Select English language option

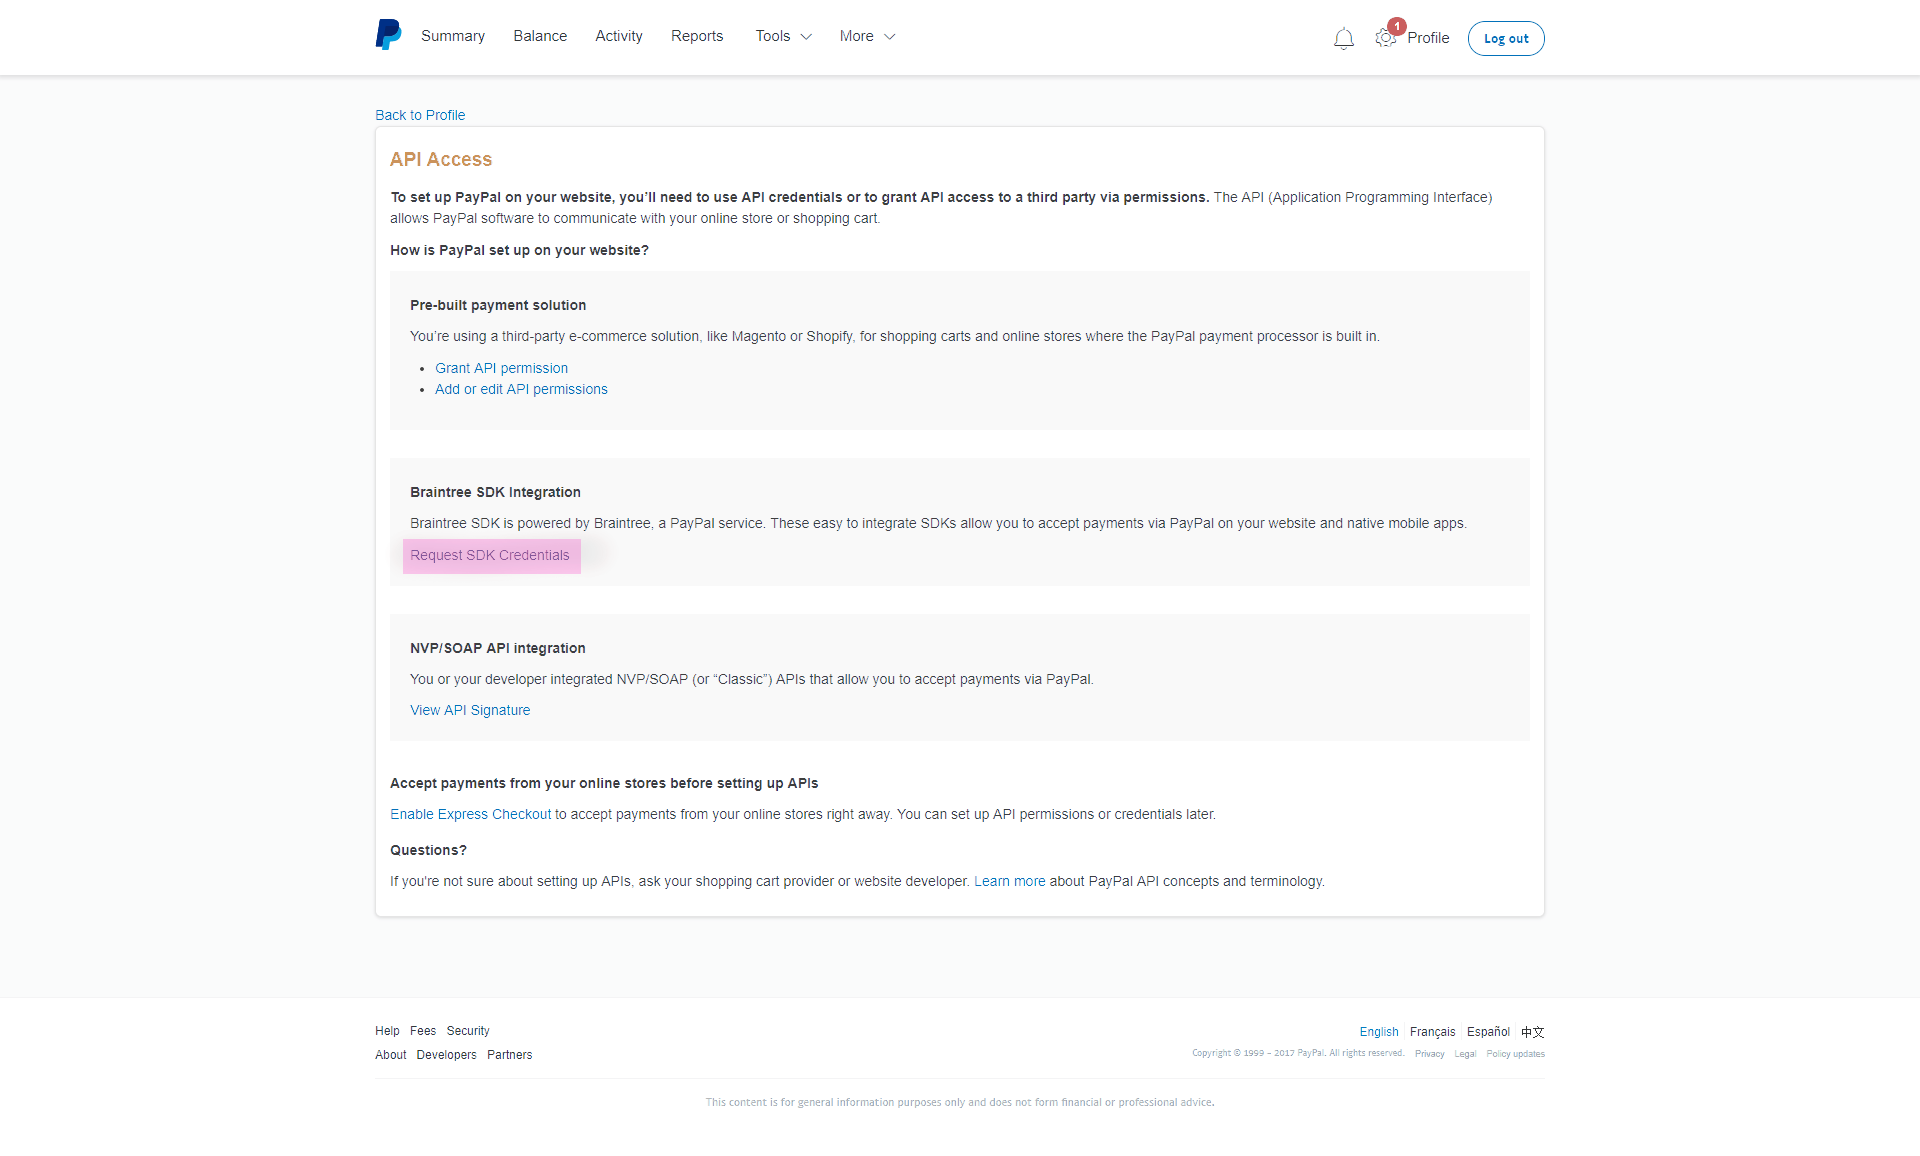(x=1379, y=1032)
